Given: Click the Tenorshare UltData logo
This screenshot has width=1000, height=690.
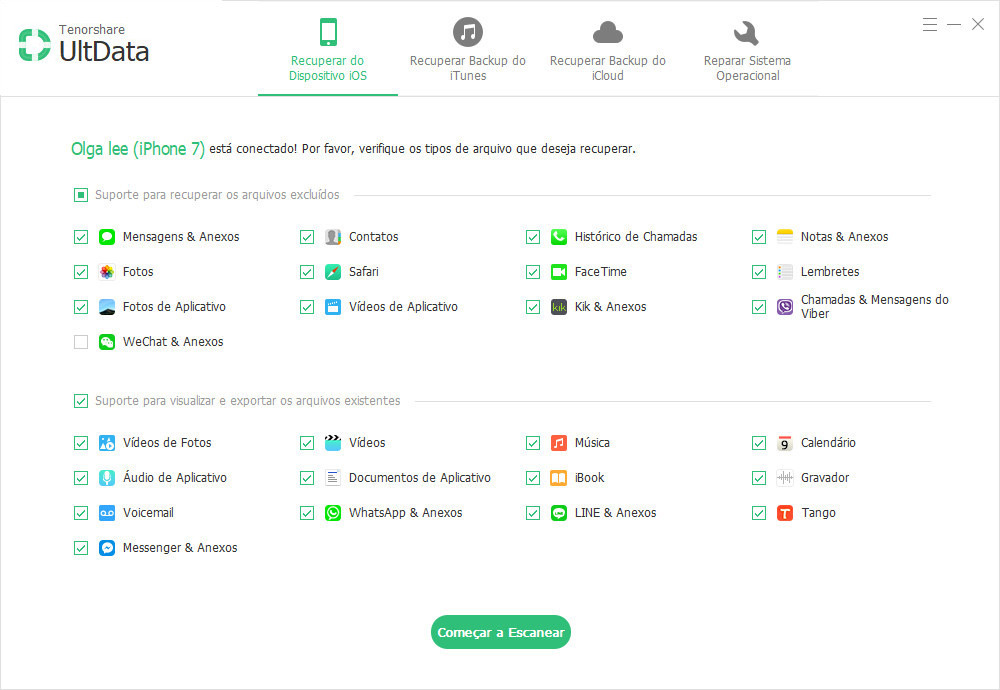Looking at the screenshot, I should (x=84, y=45).
